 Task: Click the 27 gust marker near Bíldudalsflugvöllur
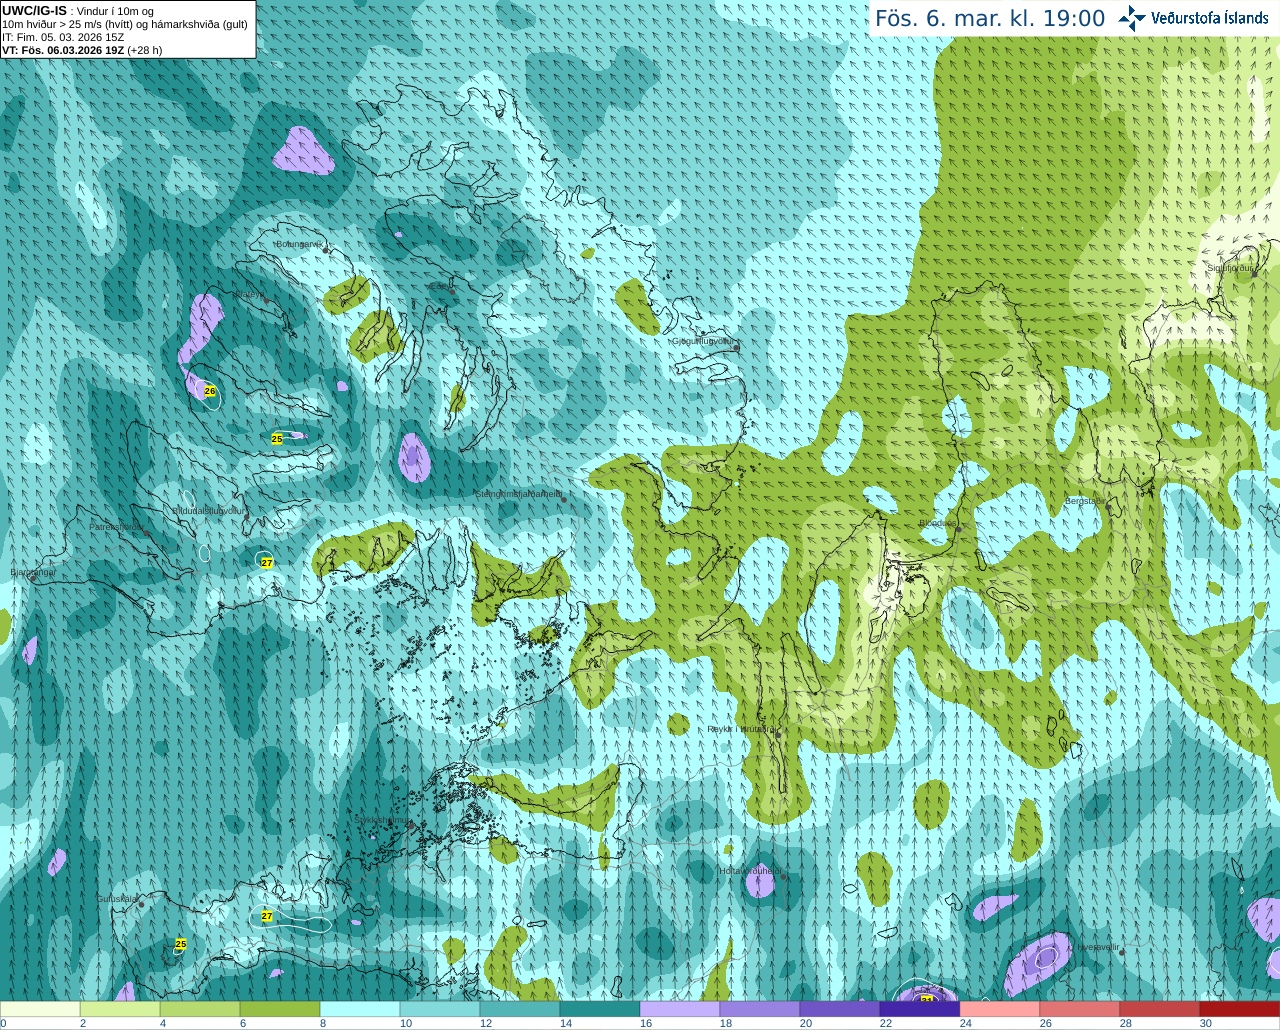(267, 563)
